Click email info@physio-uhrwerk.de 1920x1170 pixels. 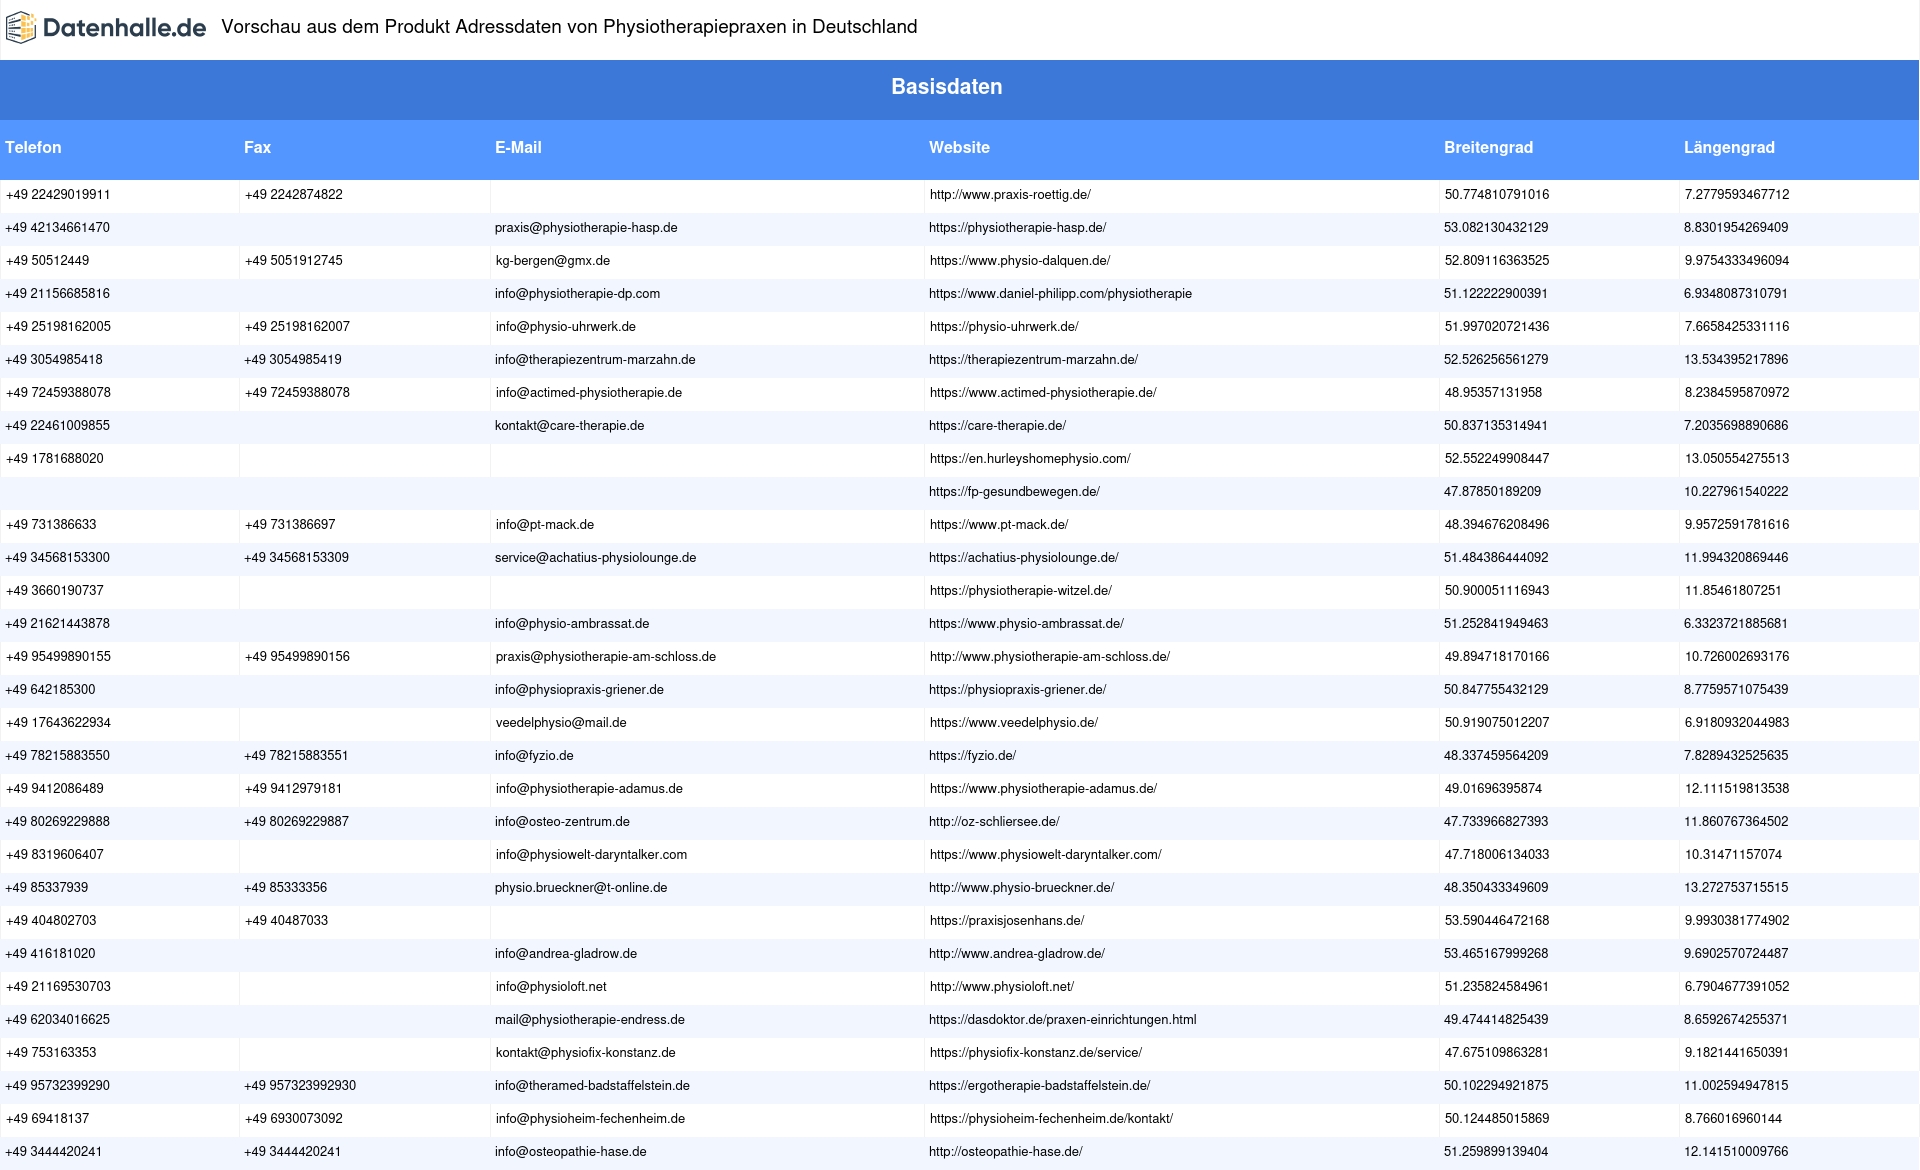(566, 327)
